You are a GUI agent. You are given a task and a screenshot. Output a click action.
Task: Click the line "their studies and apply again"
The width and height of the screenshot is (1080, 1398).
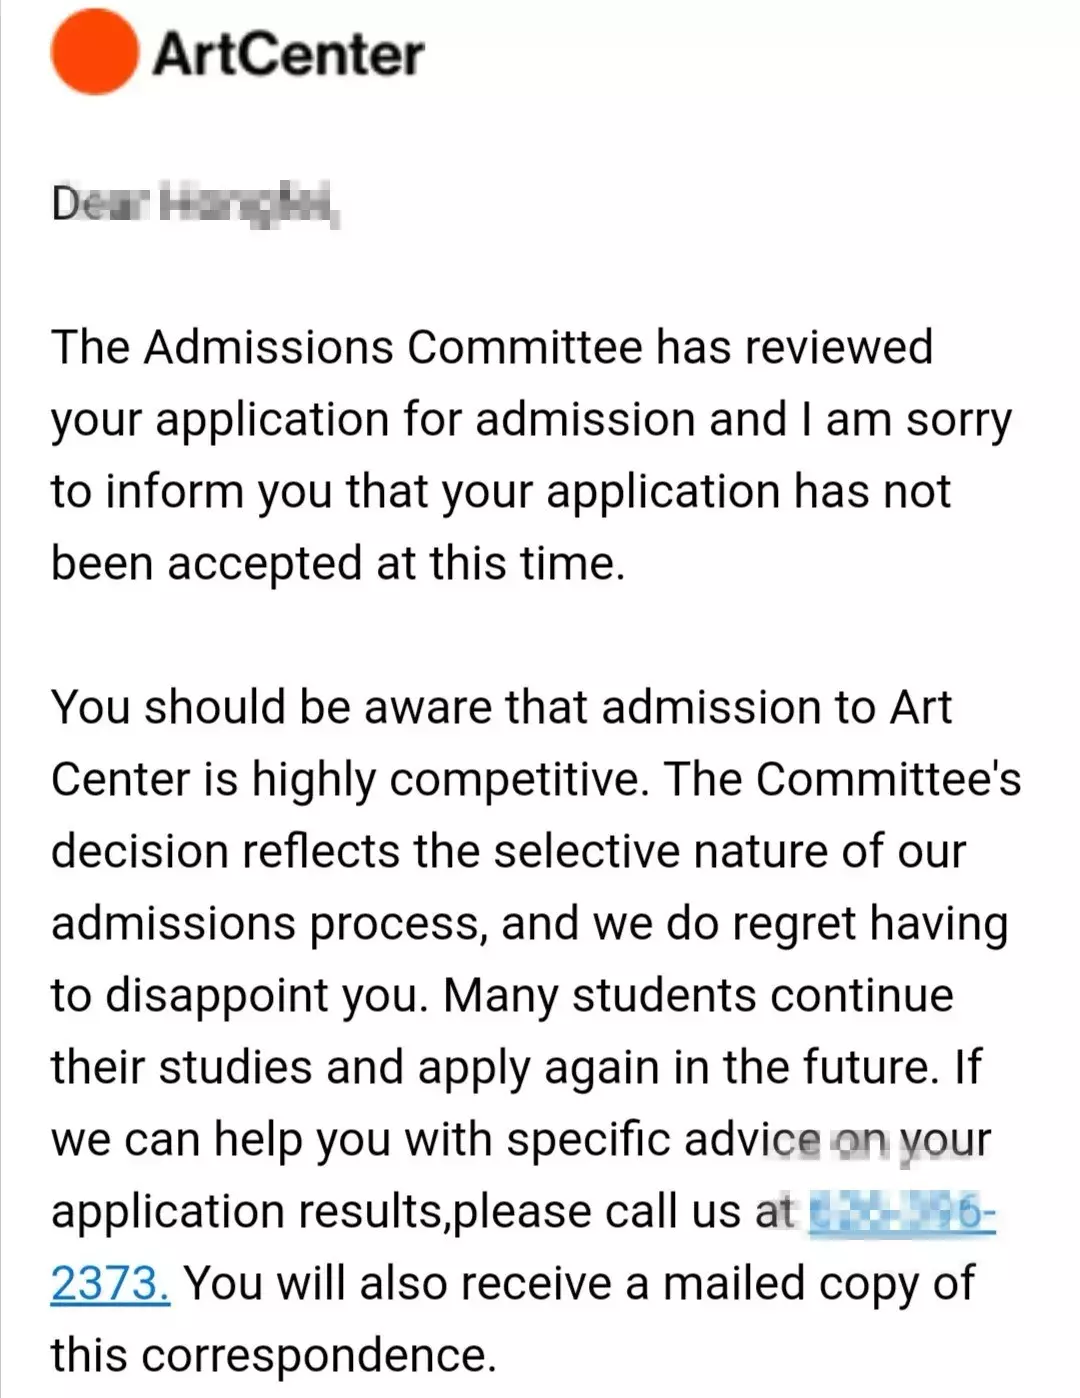pyautogui.click(x=516, y=1068)
